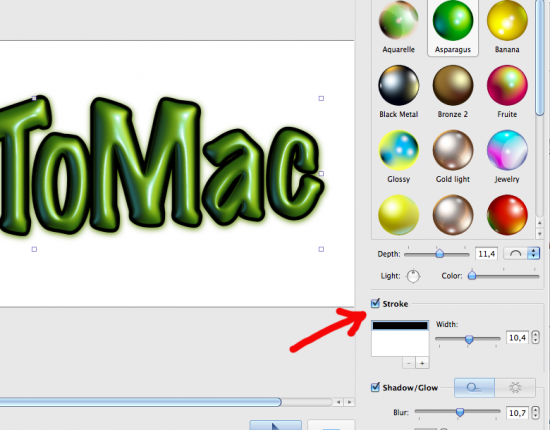Click the Light direction dial
Viewport: 550px width, 430px height.
pos(413,276)
